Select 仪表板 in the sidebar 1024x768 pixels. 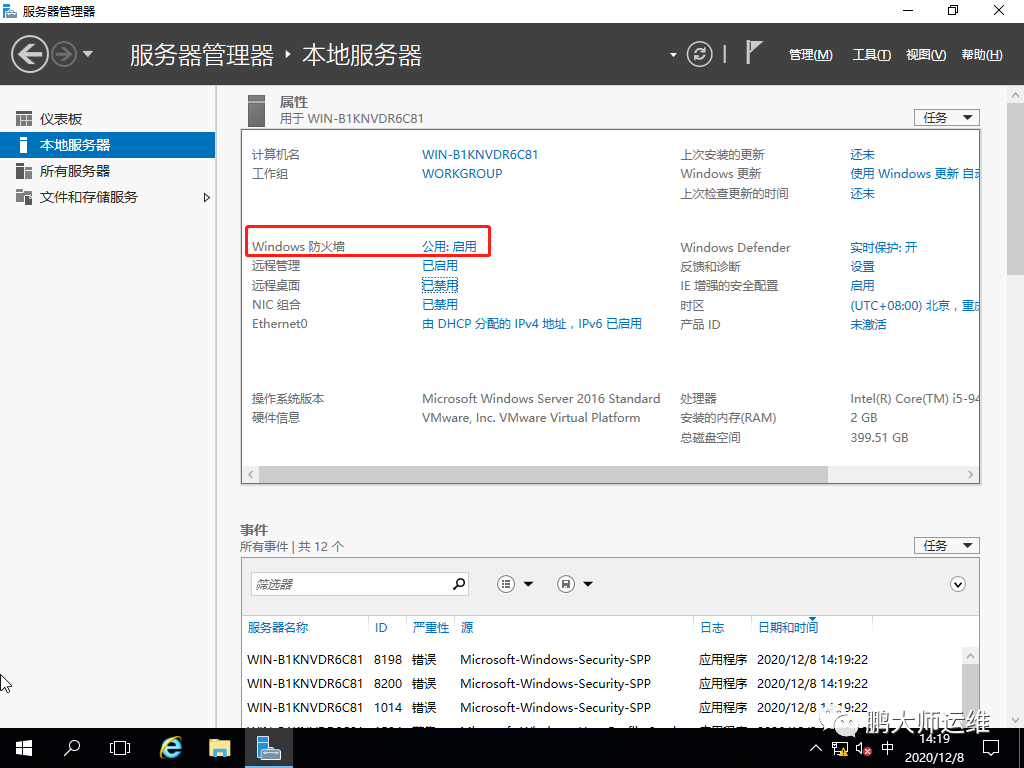point(108,119)
